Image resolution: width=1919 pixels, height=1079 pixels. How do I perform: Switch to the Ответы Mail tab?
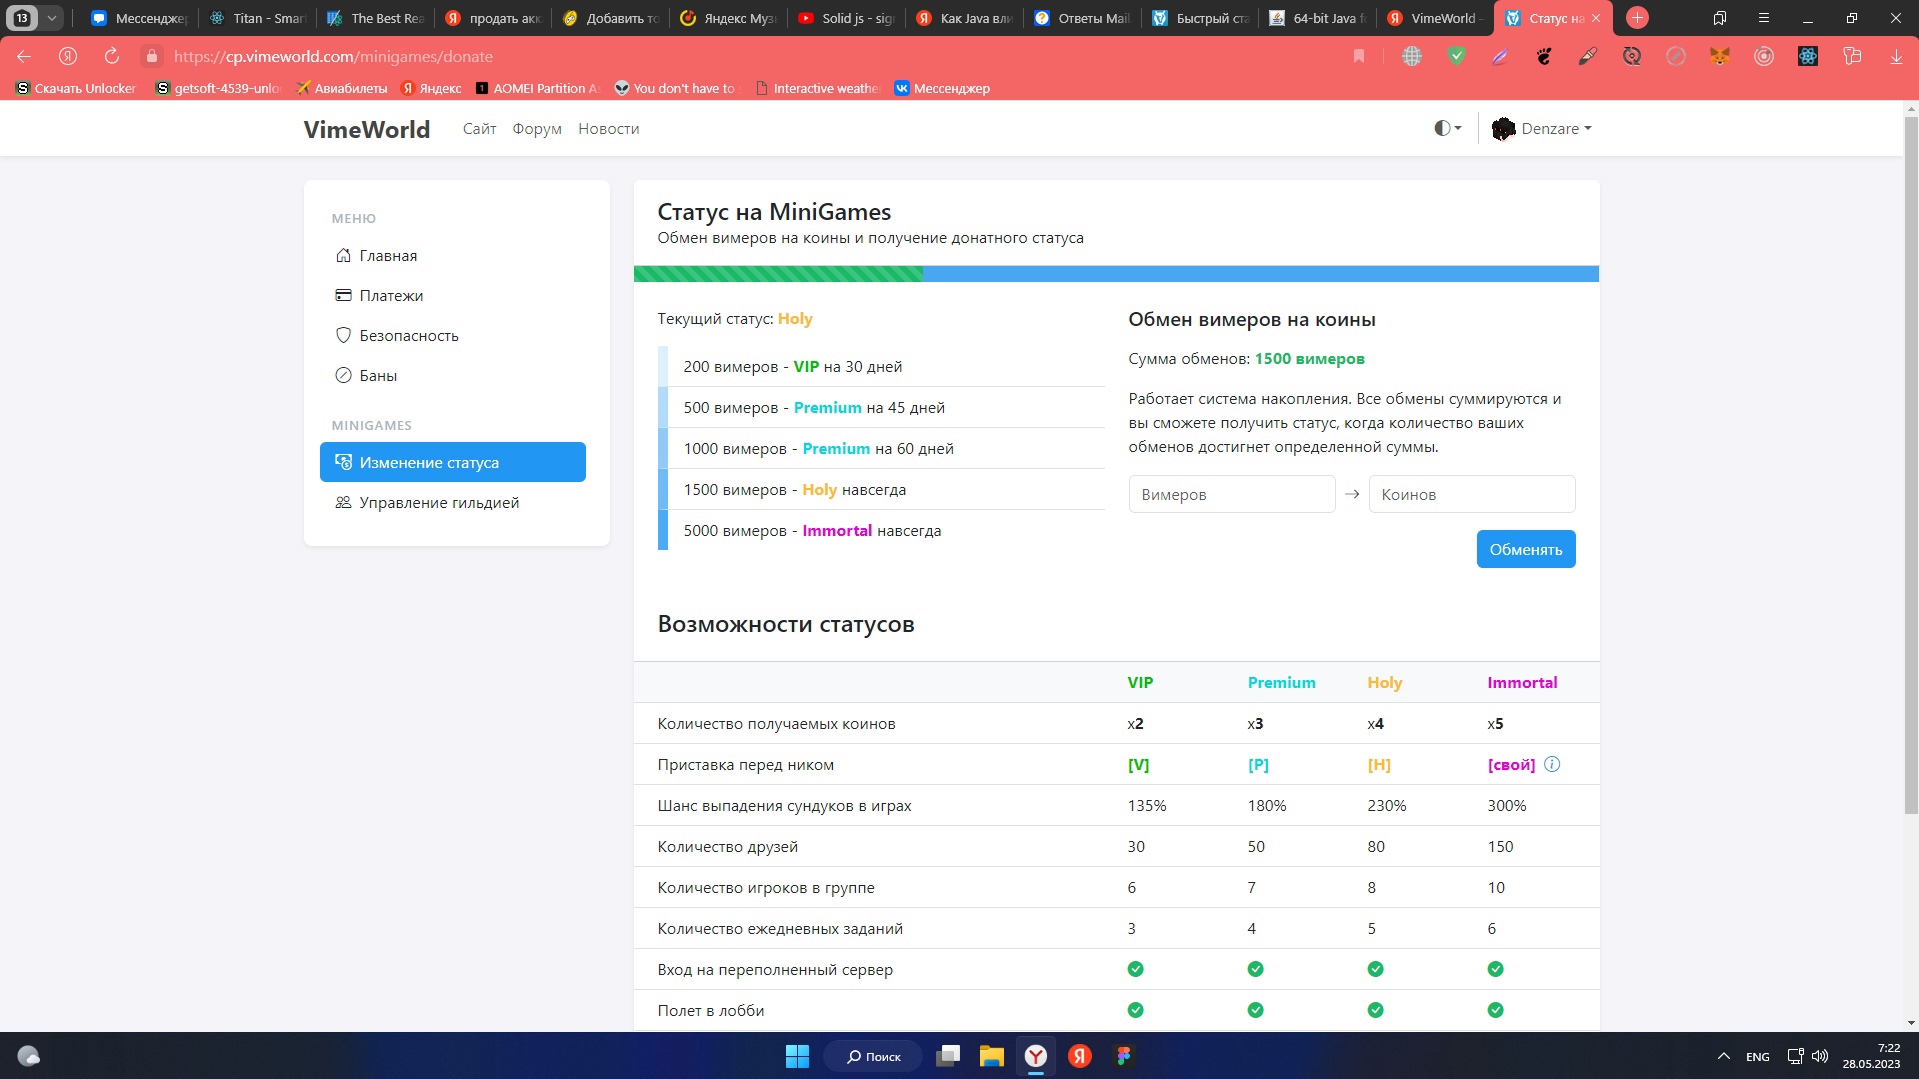[1082, 18]
